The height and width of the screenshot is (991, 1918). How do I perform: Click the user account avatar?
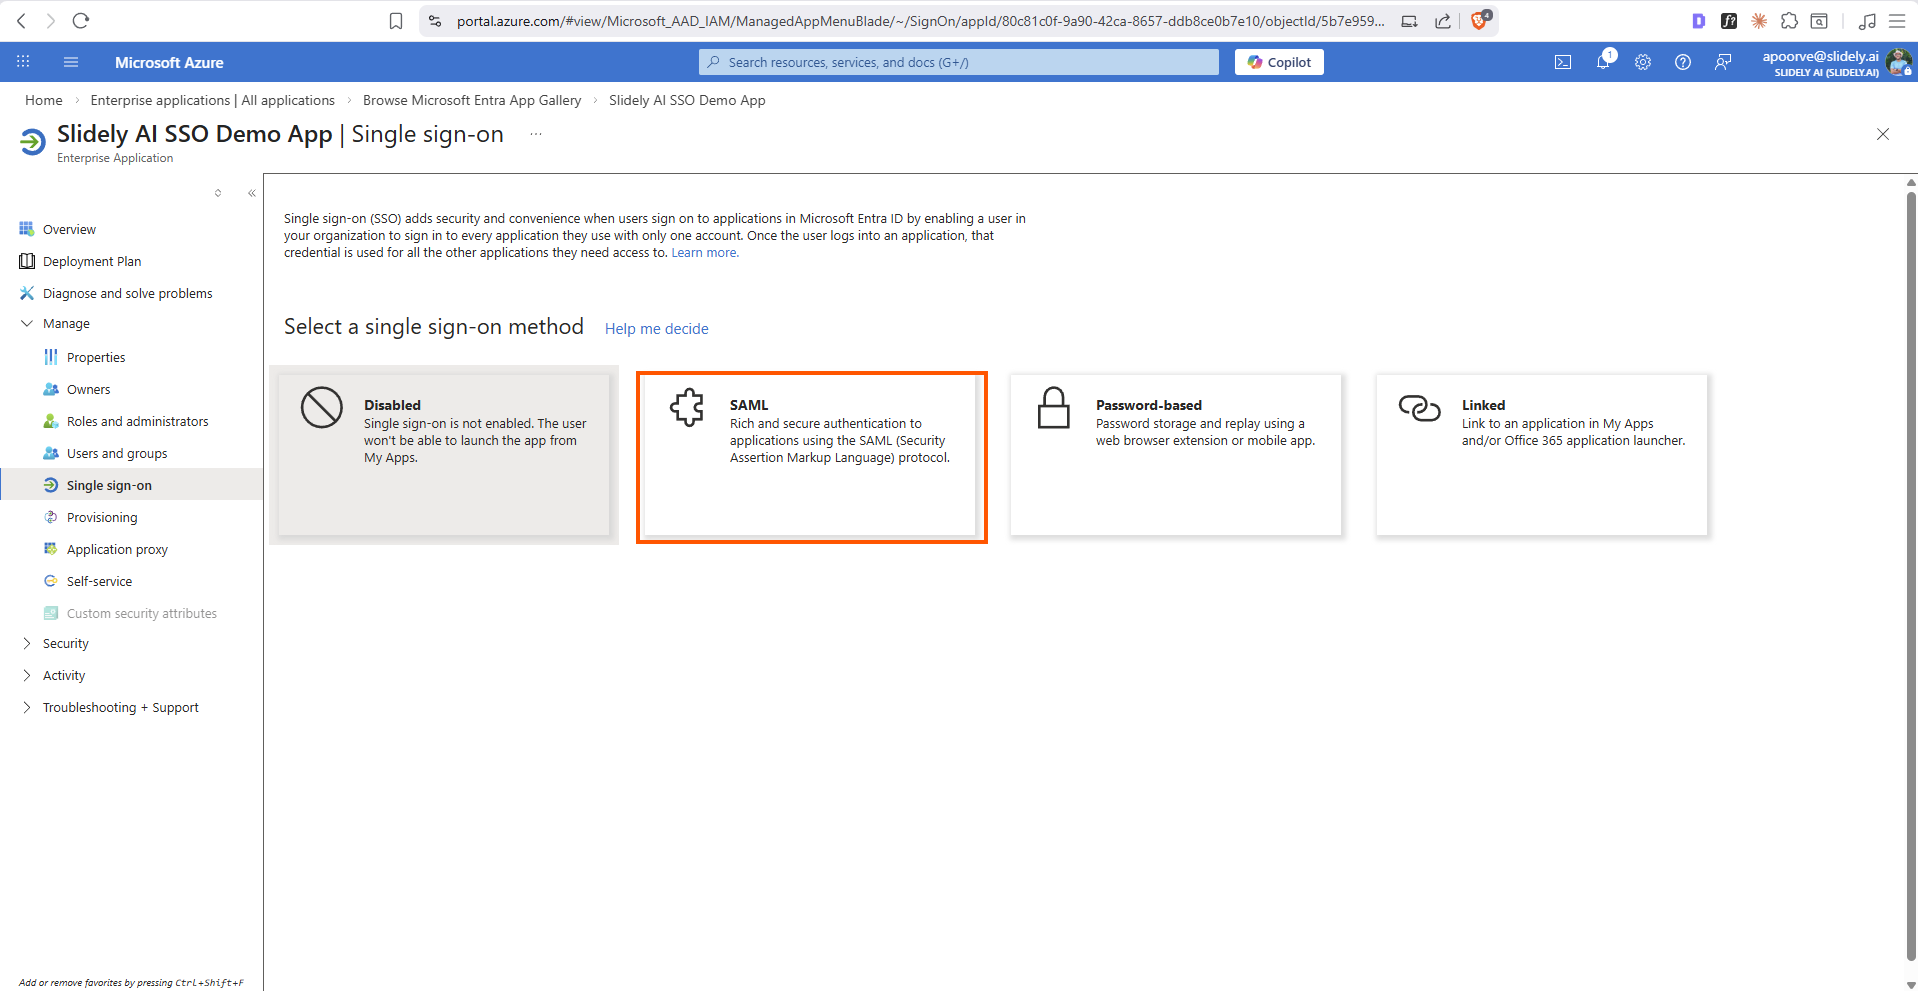1898,63
